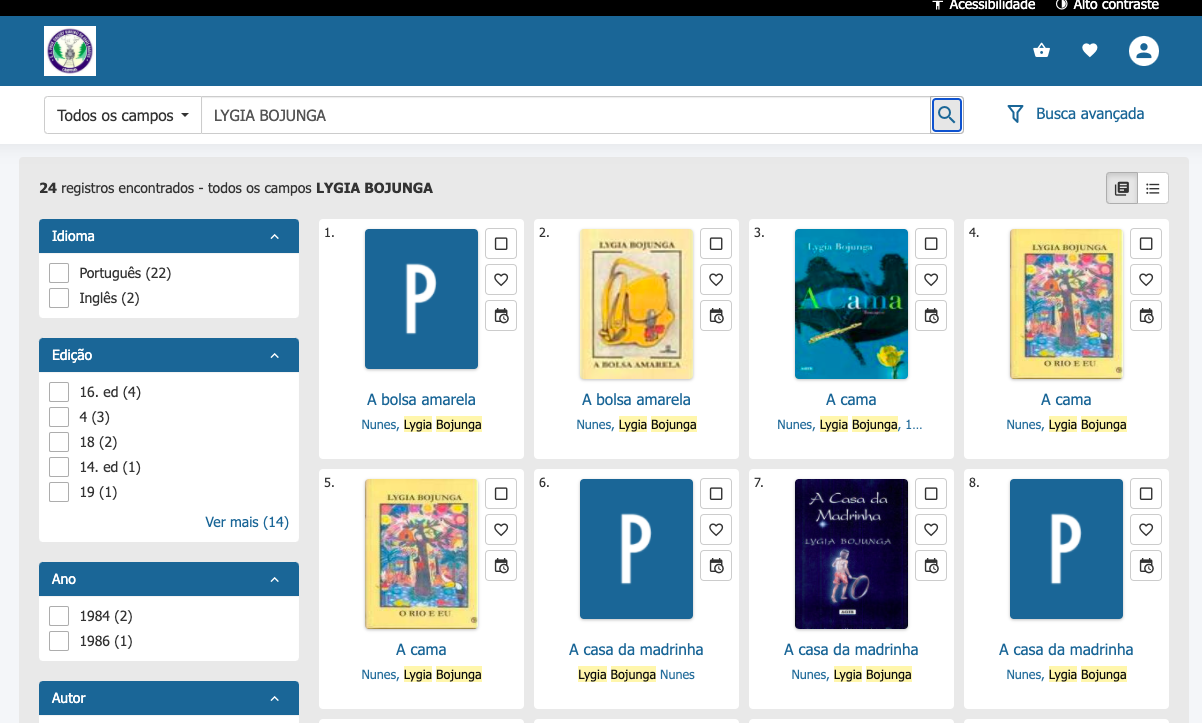
Task: Open title link of result 1 A bolsa amarela
Action: (421, 399)
